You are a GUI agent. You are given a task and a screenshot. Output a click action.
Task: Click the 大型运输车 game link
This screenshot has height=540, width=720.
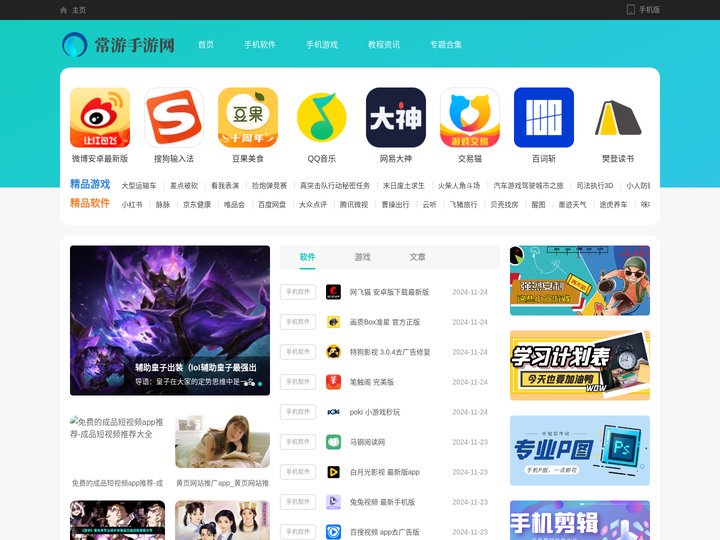pyautogui.click(x=139, y=186)
